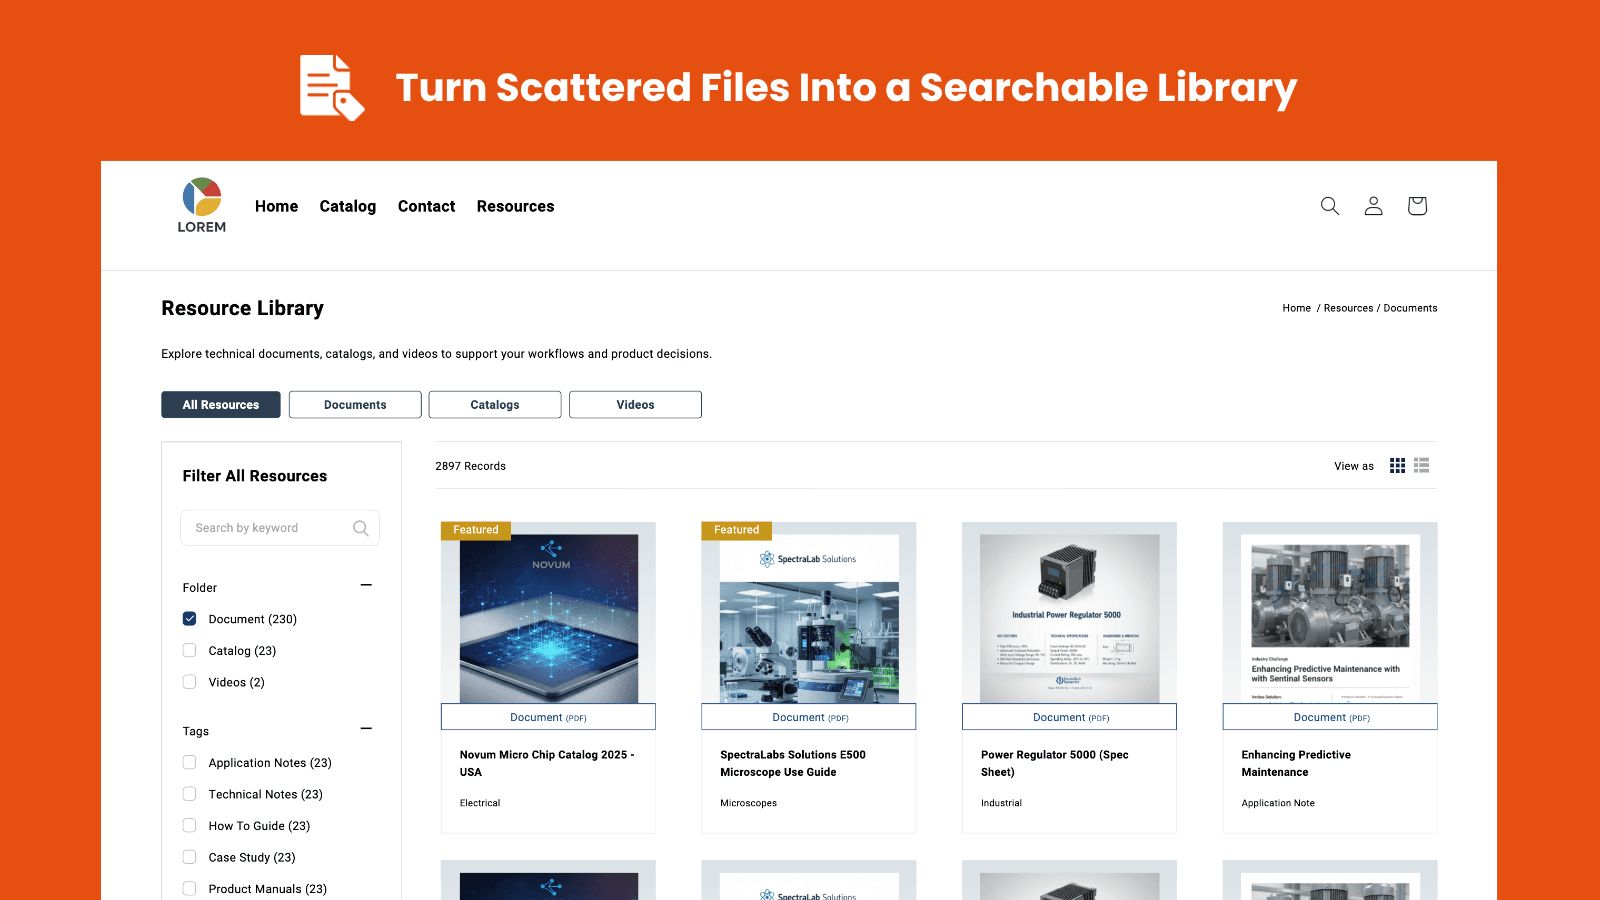
Task: Select the All Resources button
Action: click(x=220, y=404)
